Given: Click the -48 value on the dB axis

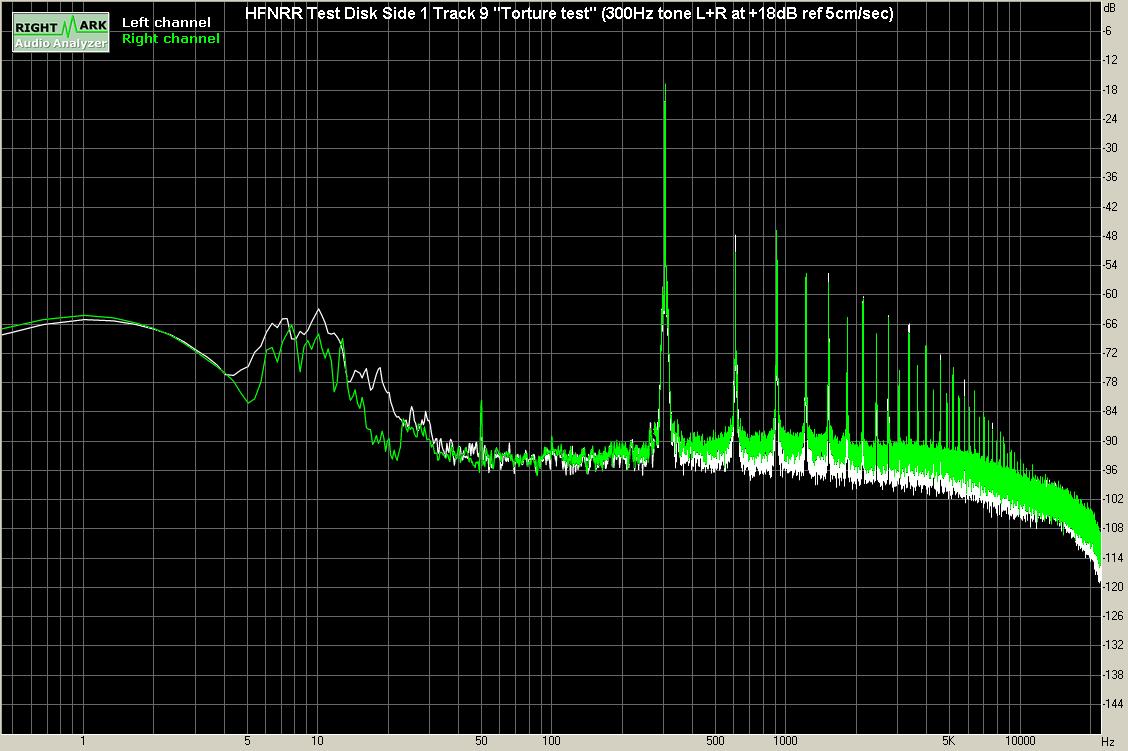Looking at the screenshot, I should [x=1111, y=236].
